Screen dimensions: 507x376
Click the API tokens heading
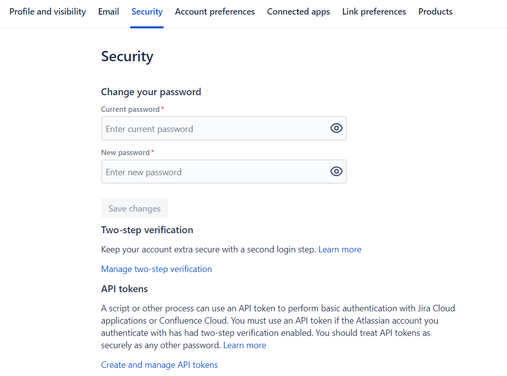[124, 289]
